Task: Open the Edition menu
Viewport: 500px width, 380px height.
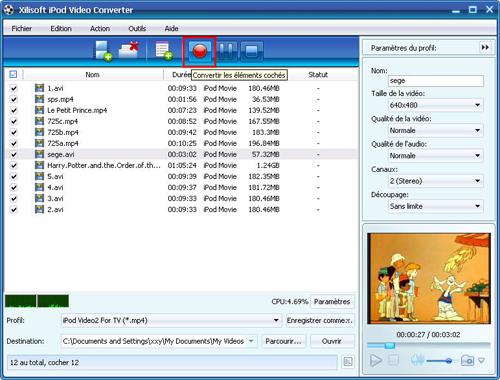Action: click(61, 28)
